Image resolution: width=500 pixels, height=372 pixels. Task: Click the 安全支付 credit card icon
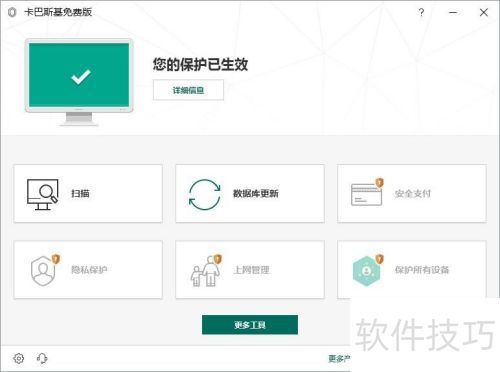367,194
